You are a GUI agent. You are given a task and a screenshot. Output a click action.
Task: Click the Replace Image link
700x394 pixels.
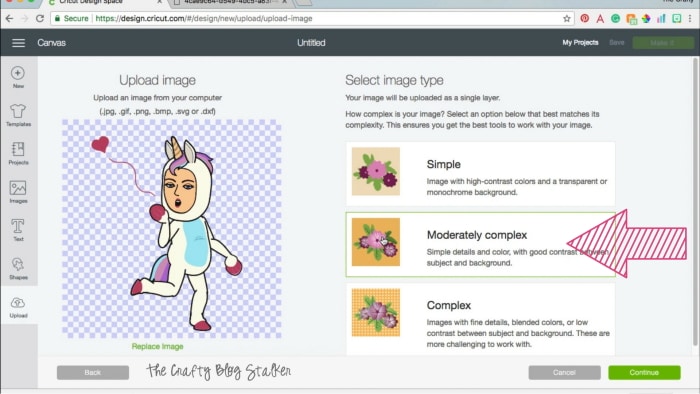click(158, 346)
